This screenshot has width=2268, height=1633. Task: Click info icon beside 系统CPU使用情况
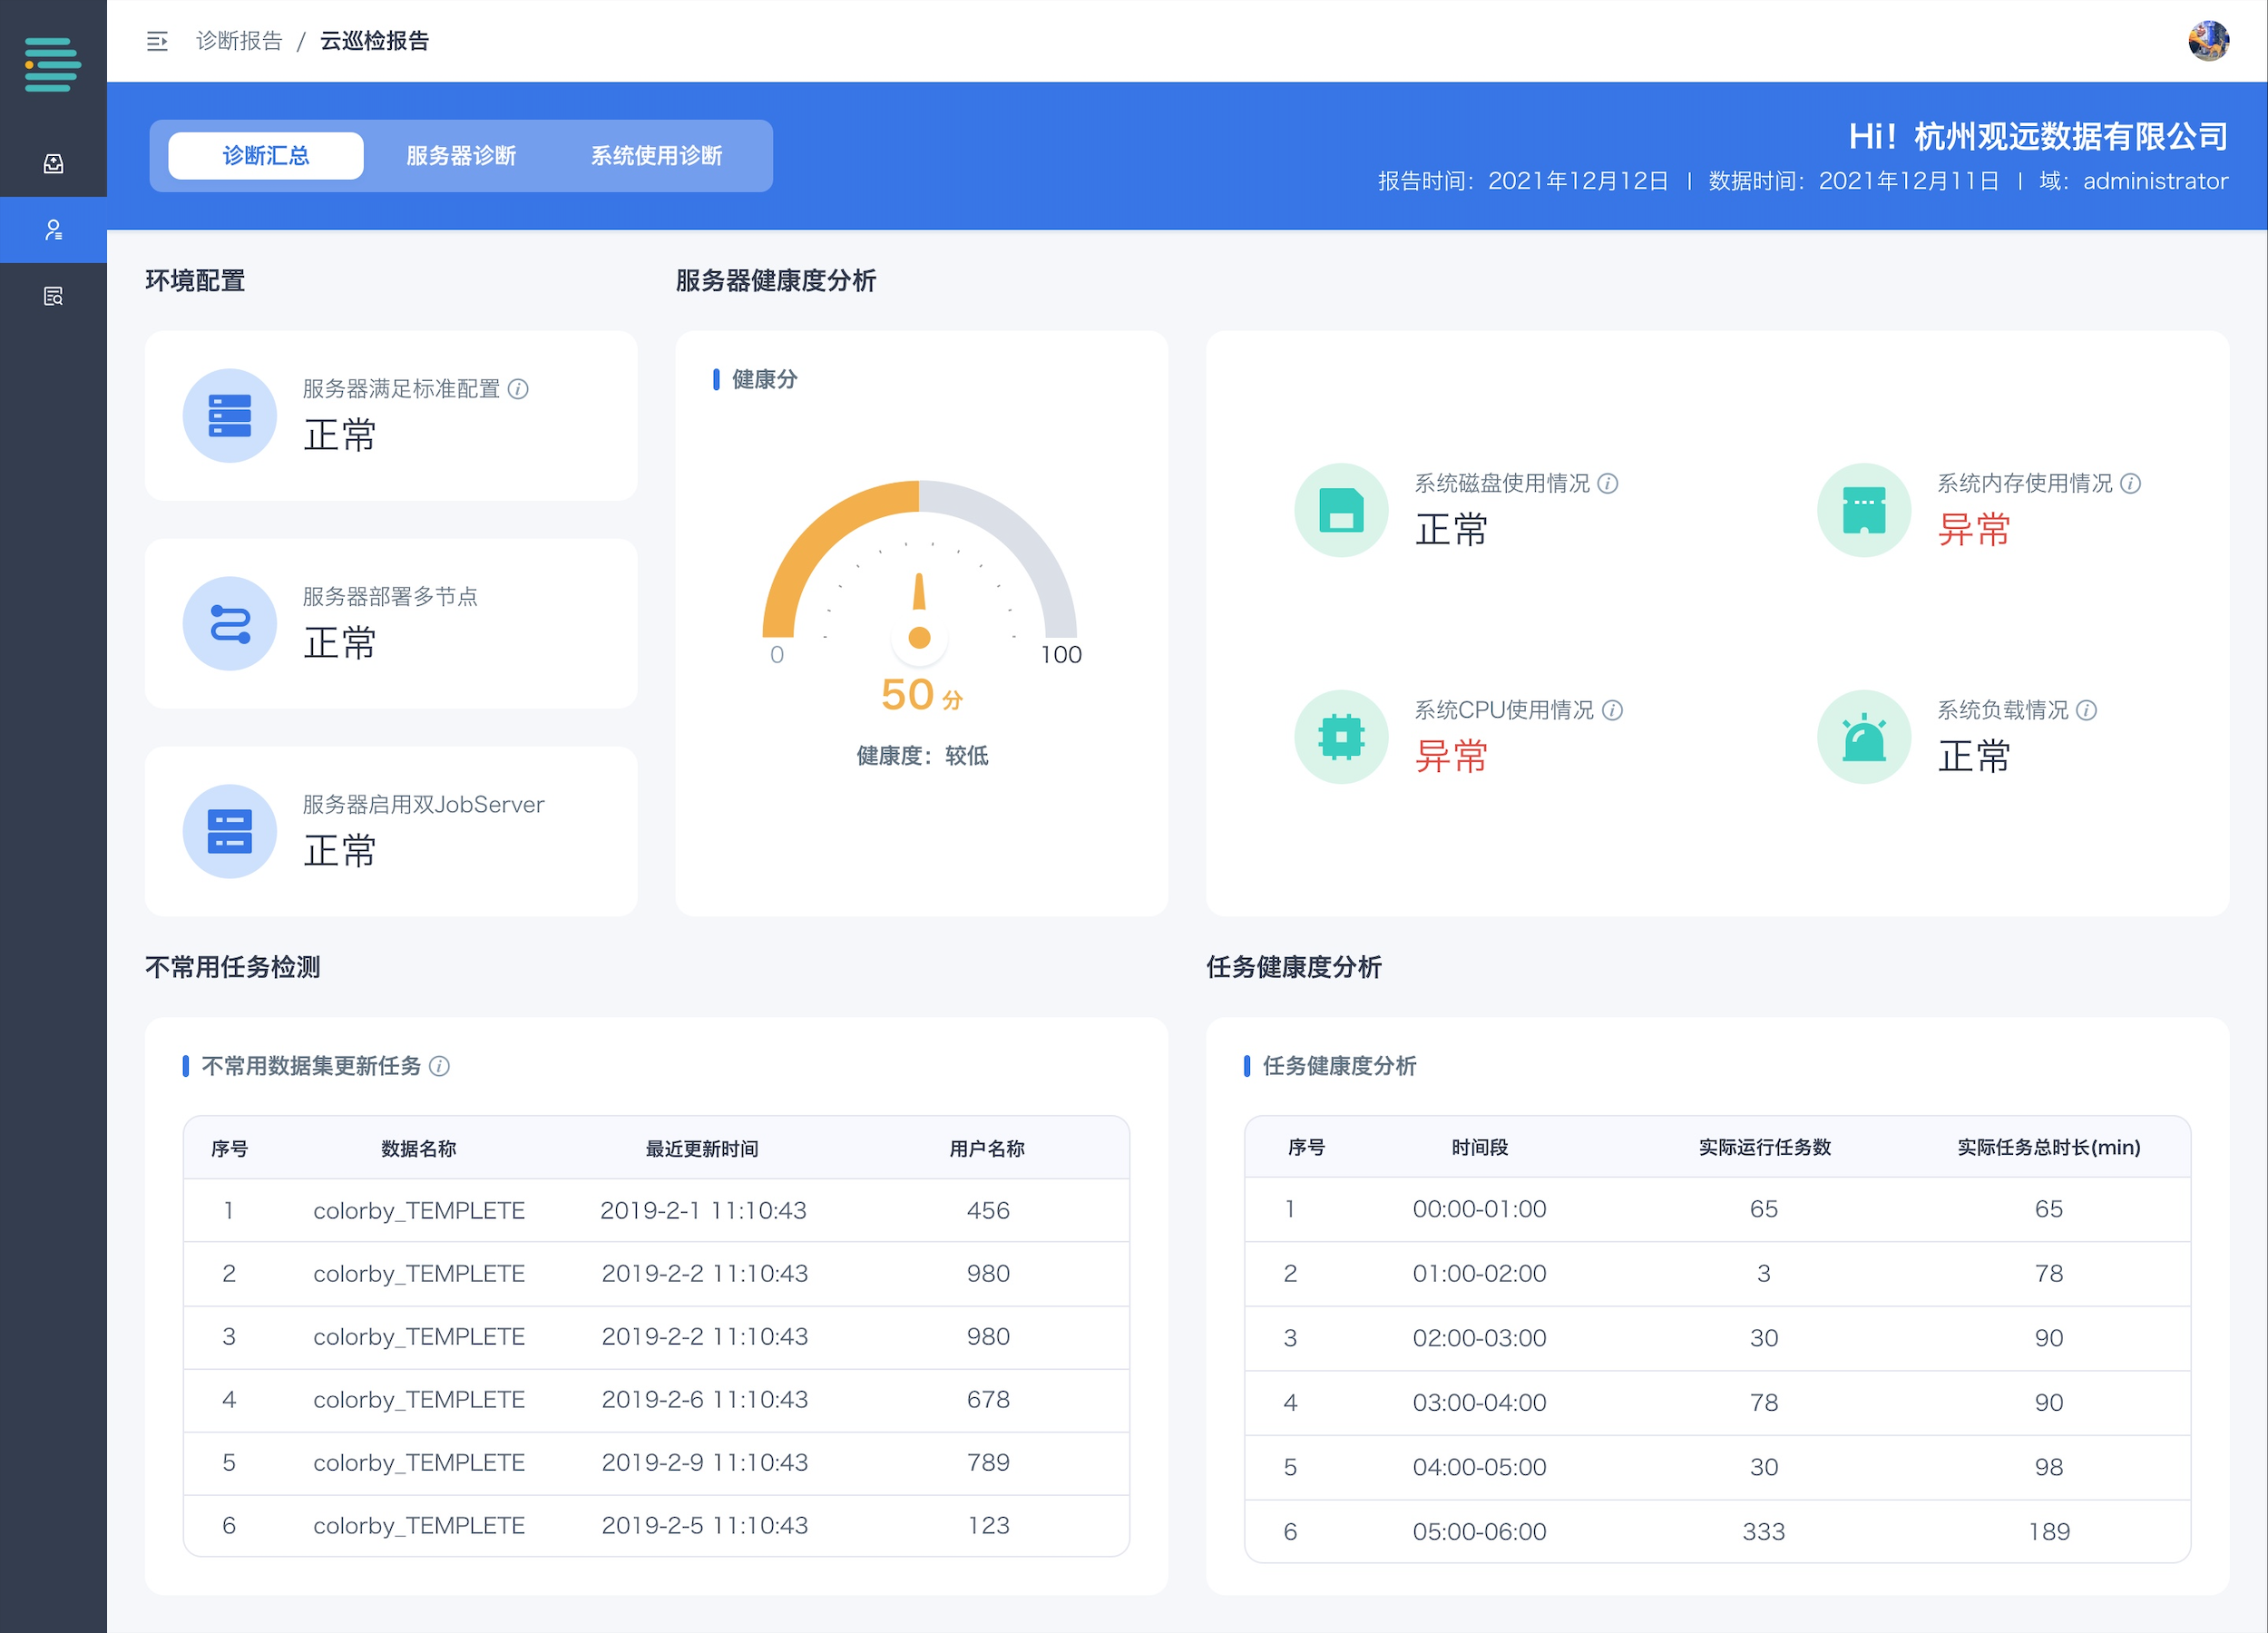coord(1613,710)
